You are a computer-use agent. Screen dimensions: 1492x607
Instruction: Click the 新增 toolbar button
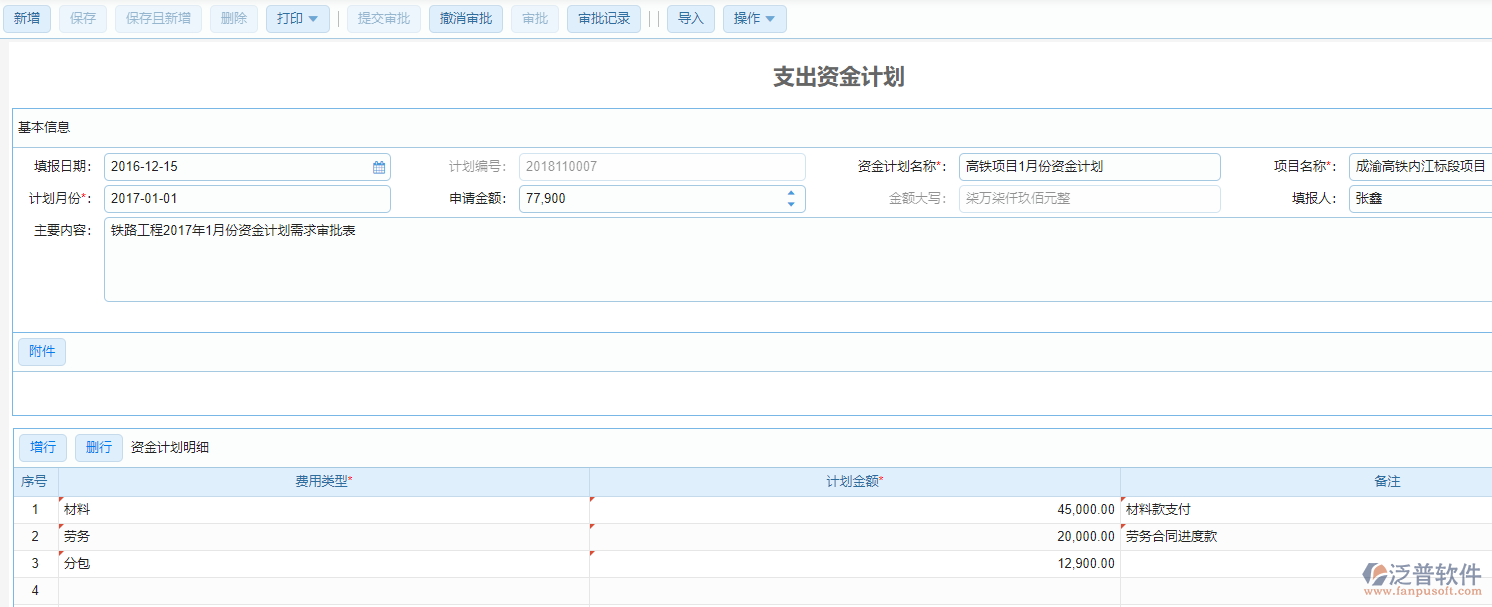coord(27,18)
